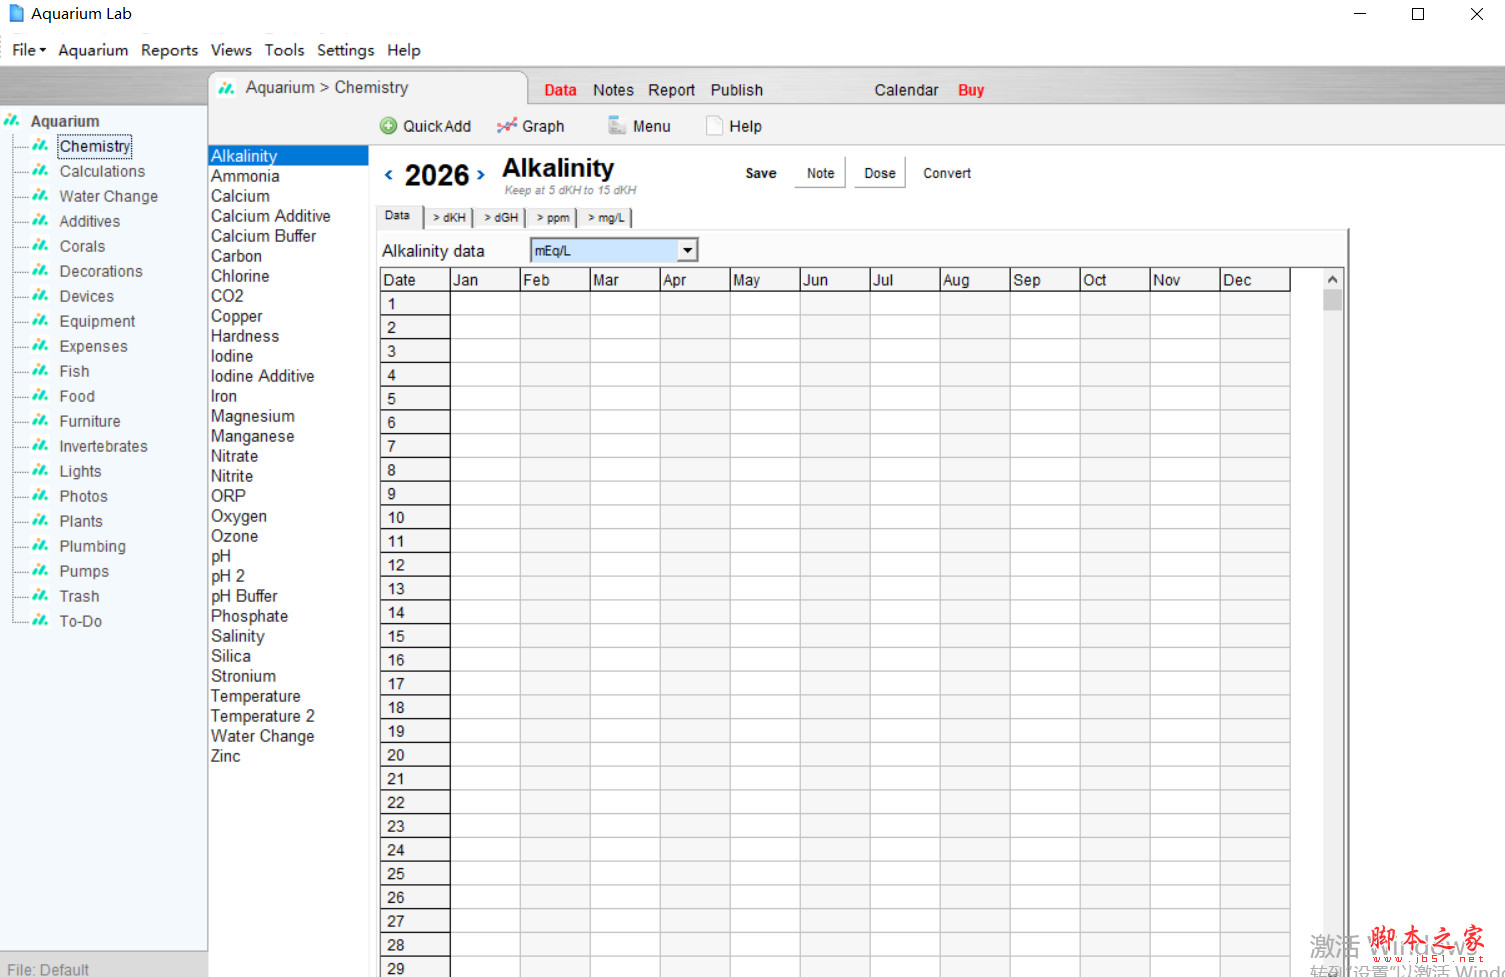Select Salinity in the chemistry list
Viewport: 1505px width, 977px height.
[x=237, y=636]
